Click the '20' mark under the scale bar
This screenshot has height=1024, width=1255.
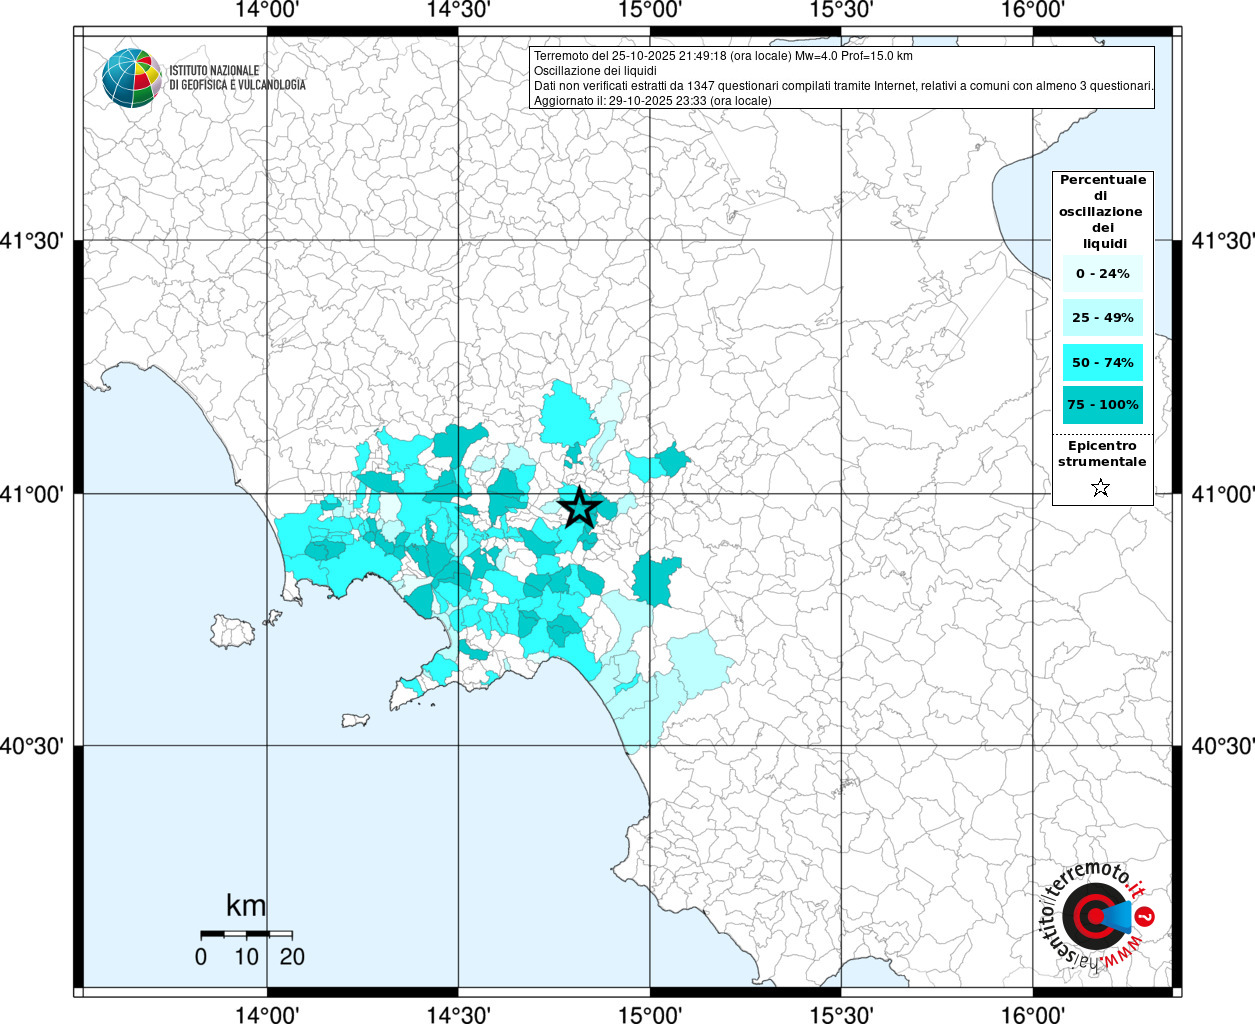292,957
